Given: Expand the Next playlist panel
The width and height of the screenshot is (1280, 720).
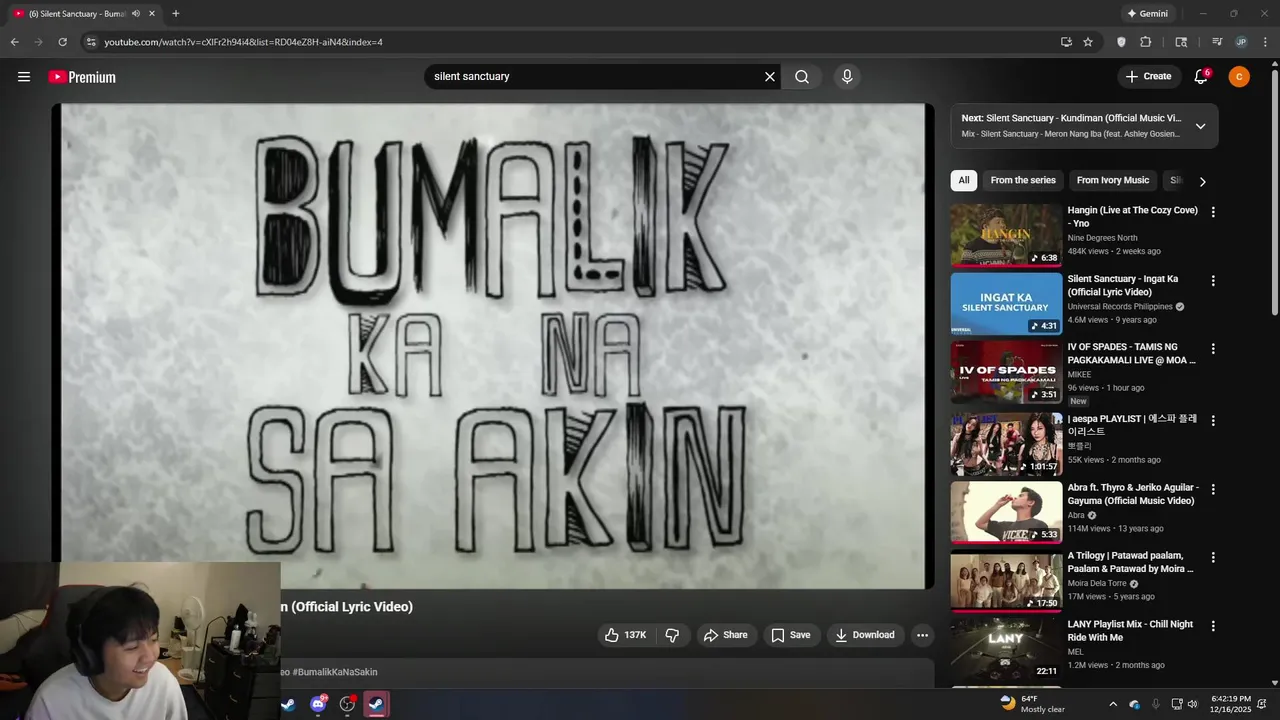Looking at the screenshot, I should [1200, 126].
